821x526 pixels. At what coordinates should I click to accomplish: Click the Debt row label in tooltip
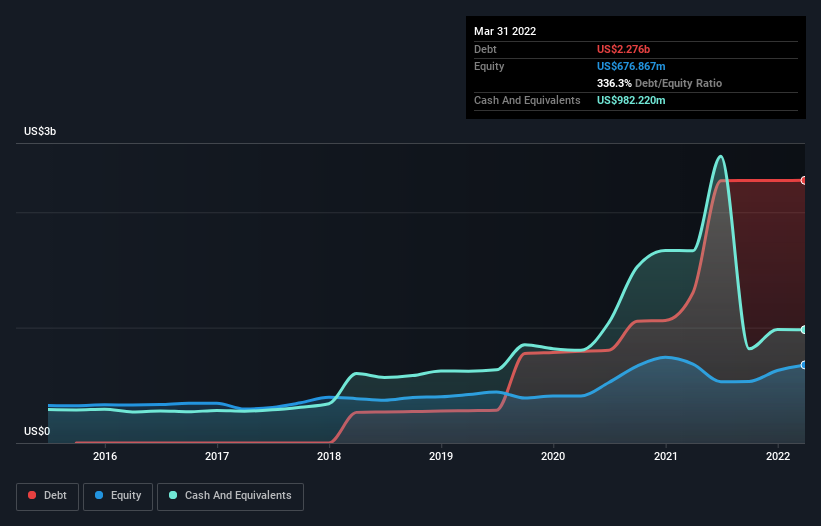pos(485,49)
